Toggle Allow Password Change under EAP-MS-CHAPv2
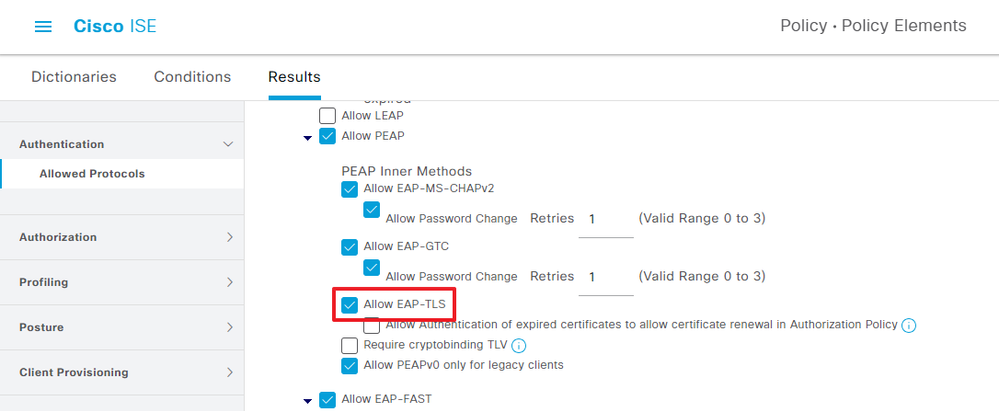 (371, 210)
